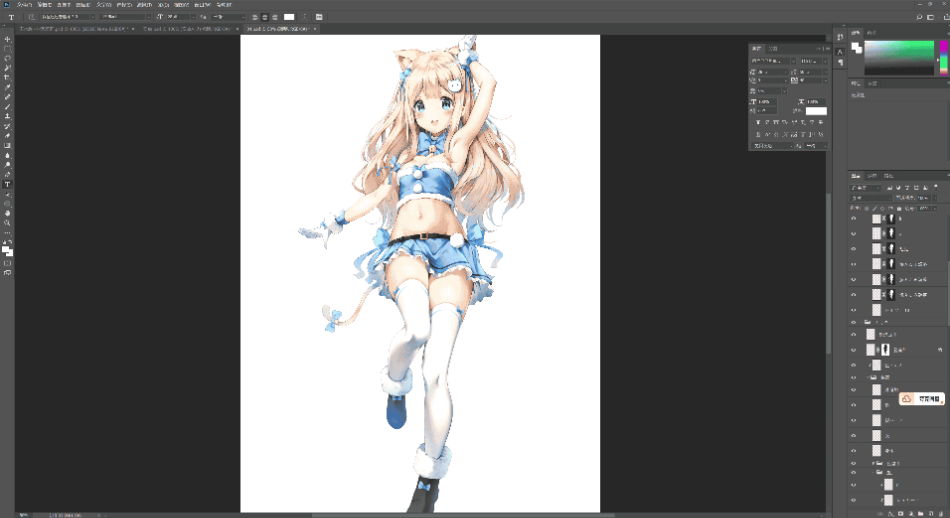Switch to Channels tab in Layers panel group
This screenshot has height=518, width=950.
tap(872, 176)
